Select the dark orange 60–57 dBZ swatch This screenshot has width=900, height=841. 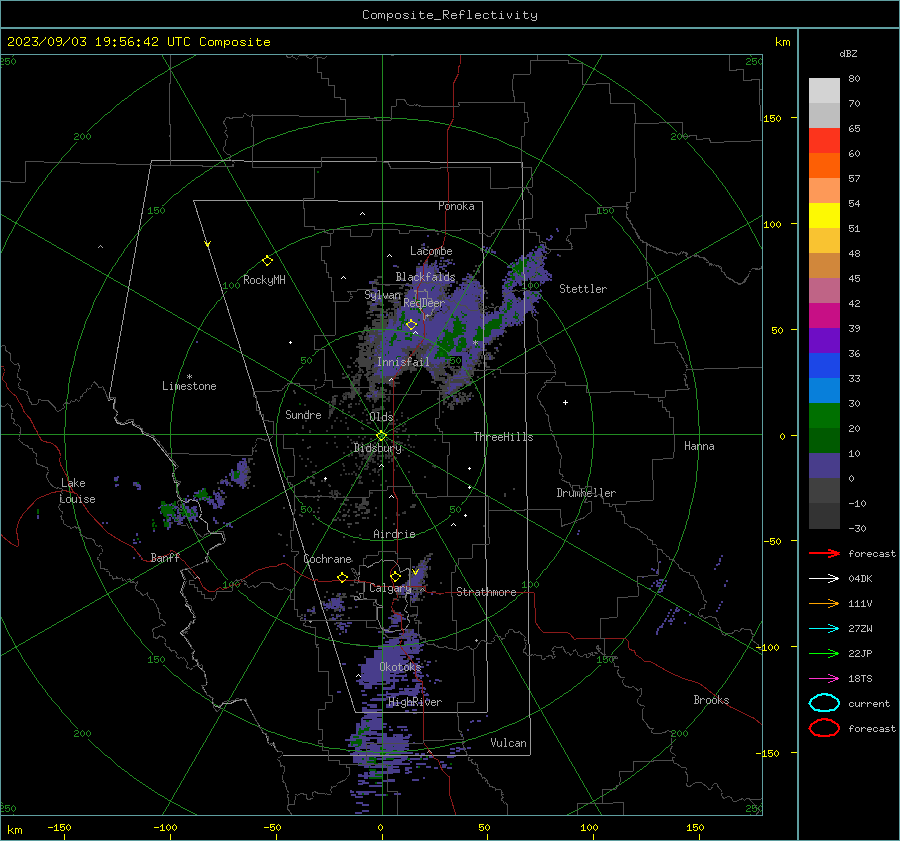pyautogui.click(x=824, y=165)
